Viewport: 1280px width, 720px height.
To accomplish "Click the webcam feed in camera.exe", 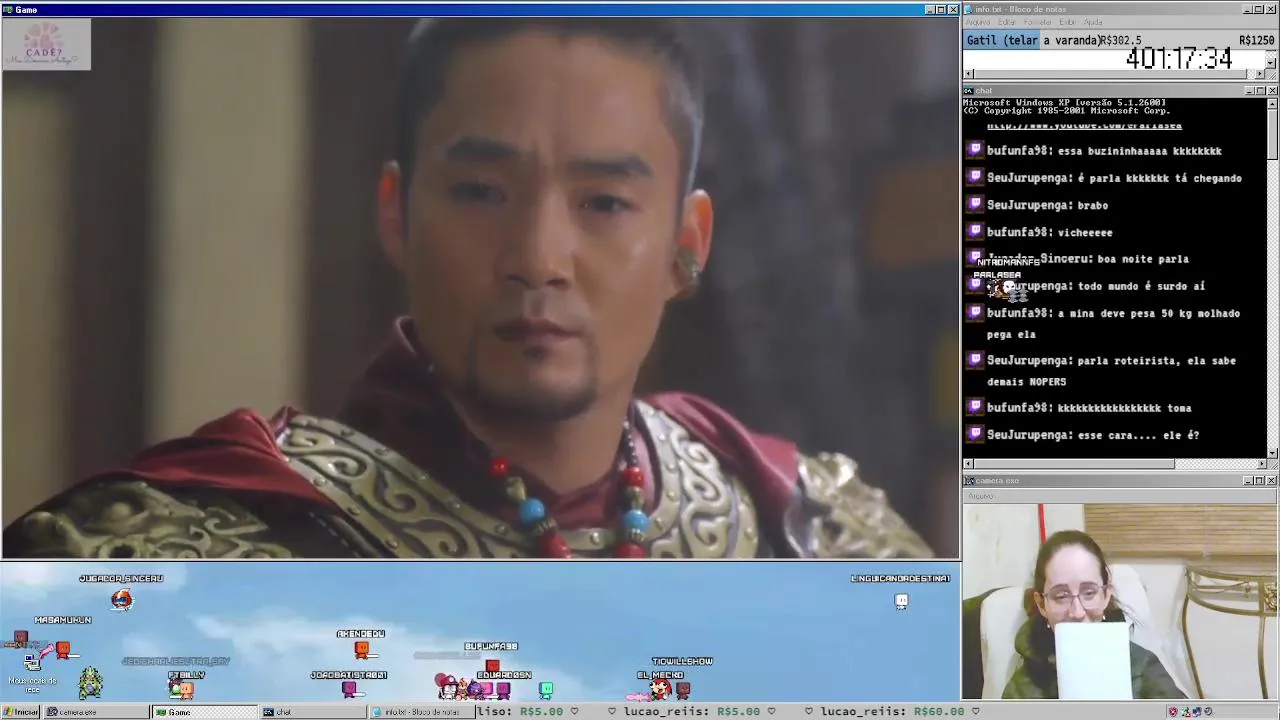I will (x=1120, y=602).
